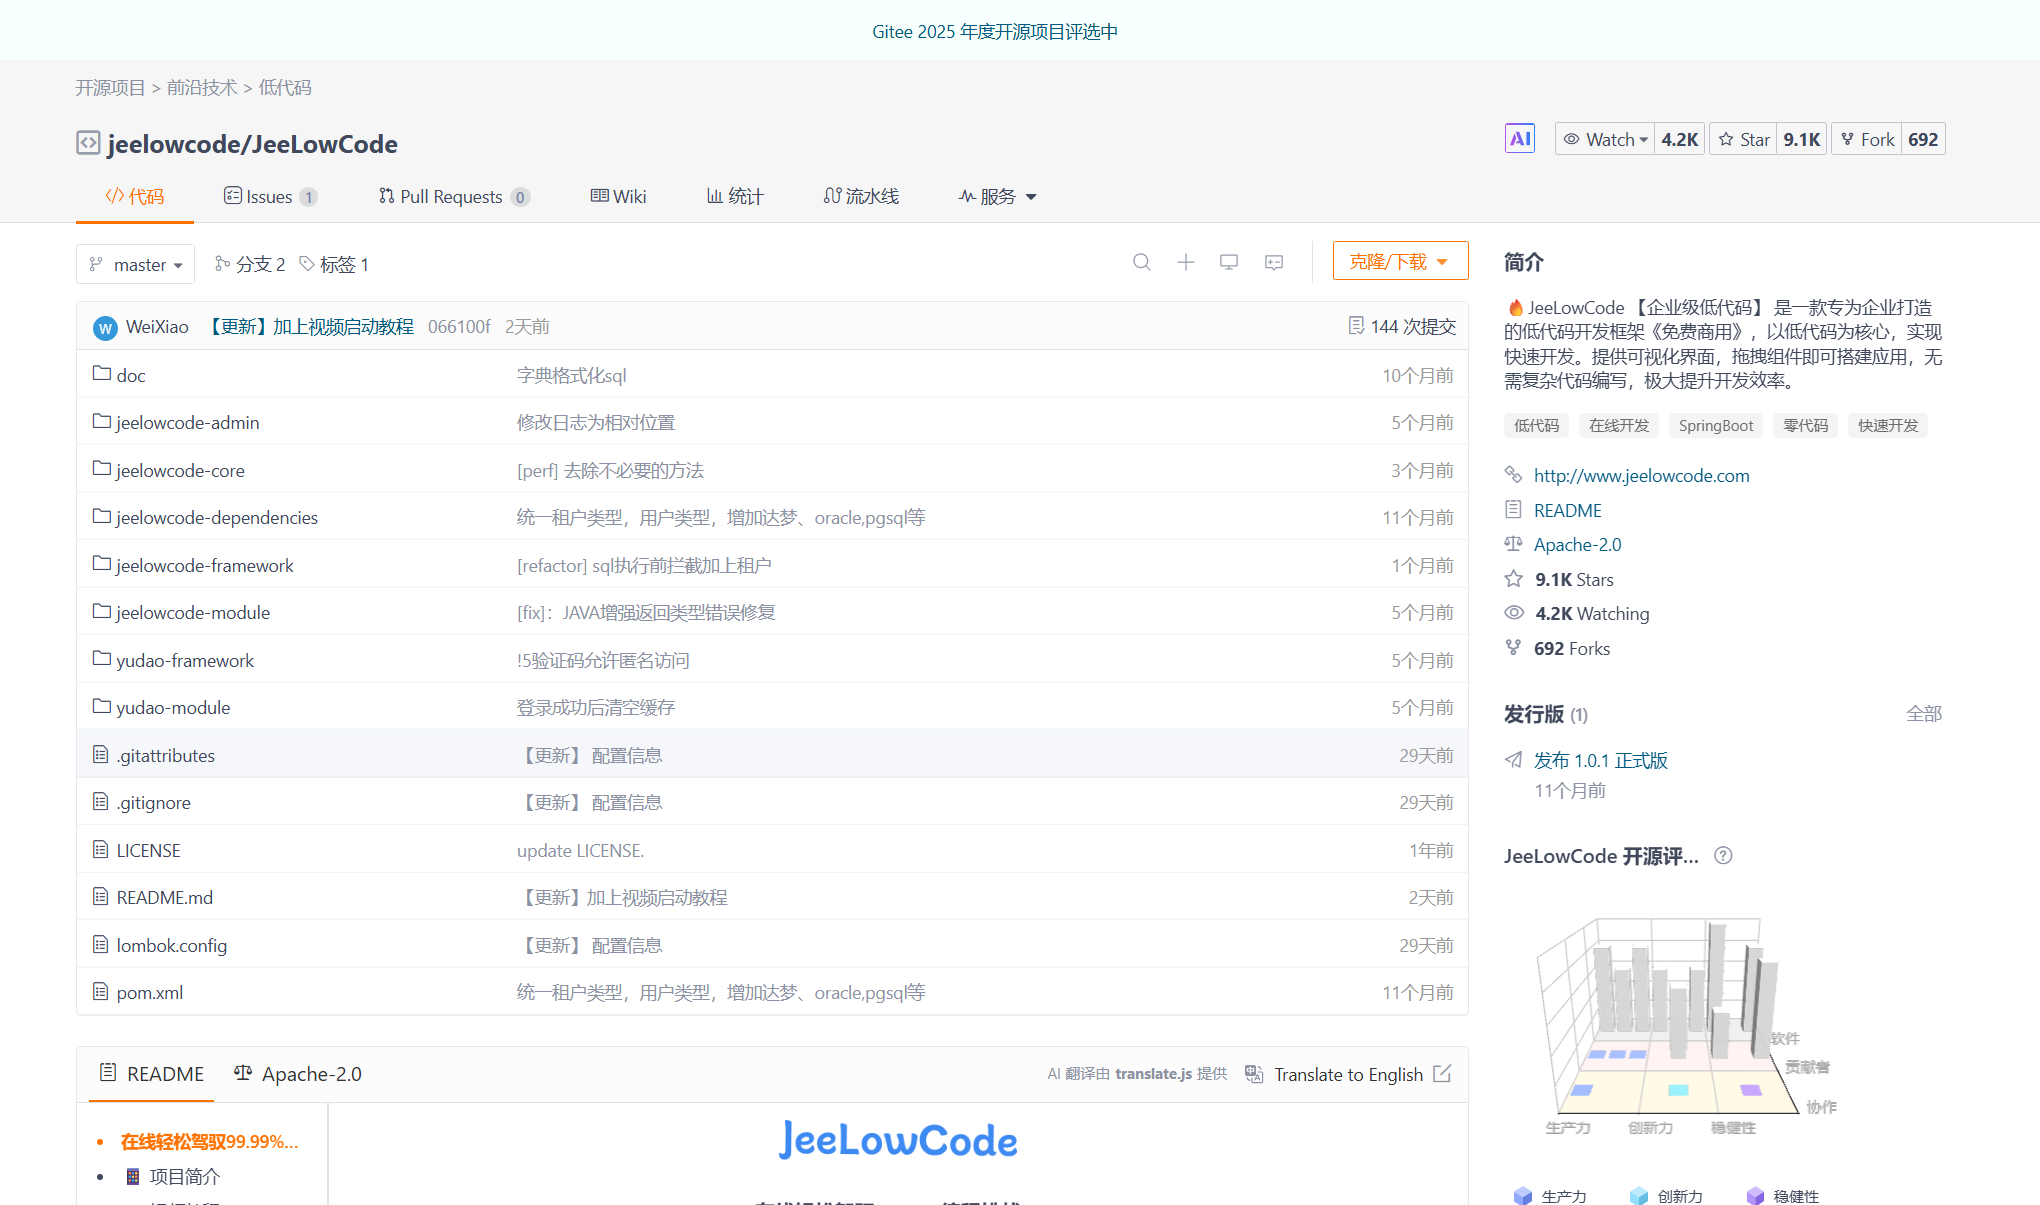Toggle Watch status on the repository

pos(1604,138)
